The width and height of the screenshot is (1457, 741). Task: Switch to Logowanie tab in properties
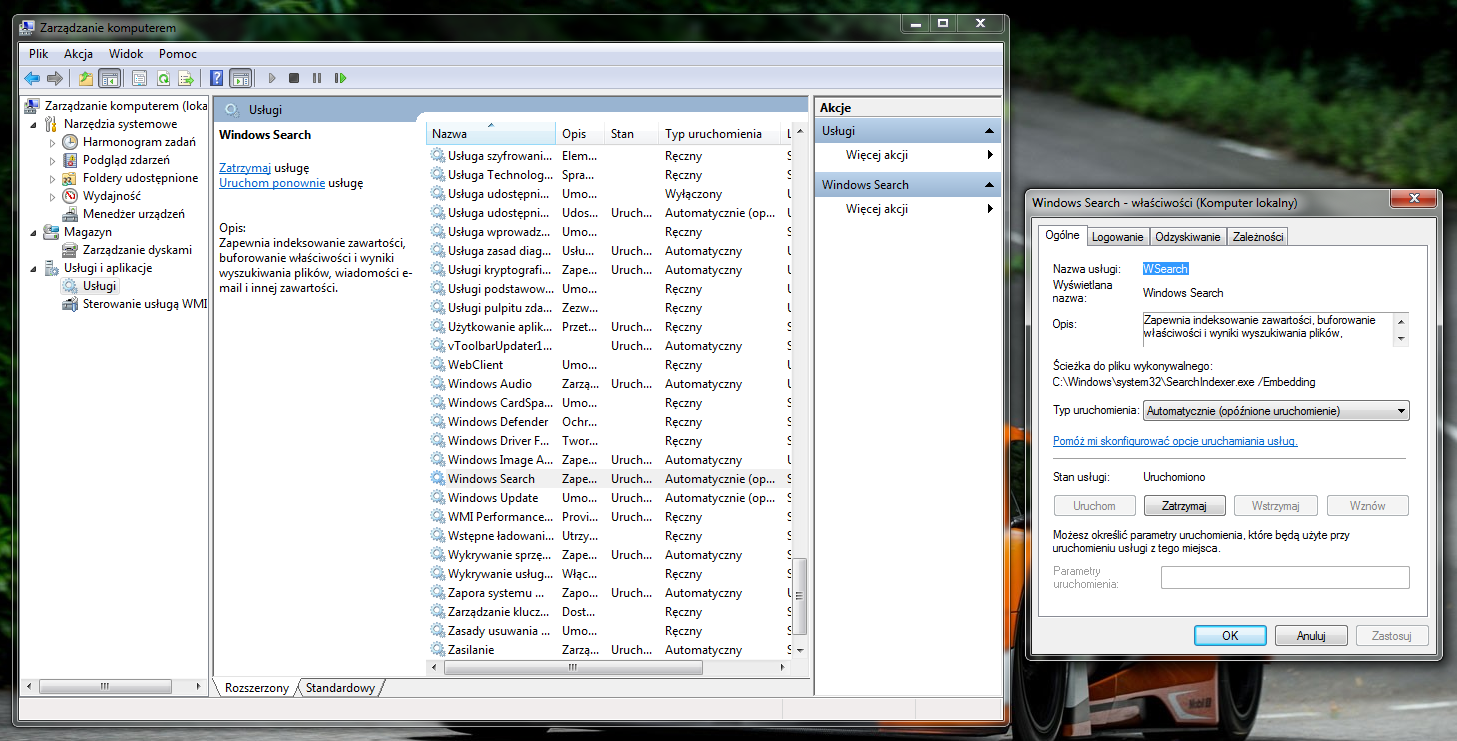pyautogui.click(x=1117, y=237)
